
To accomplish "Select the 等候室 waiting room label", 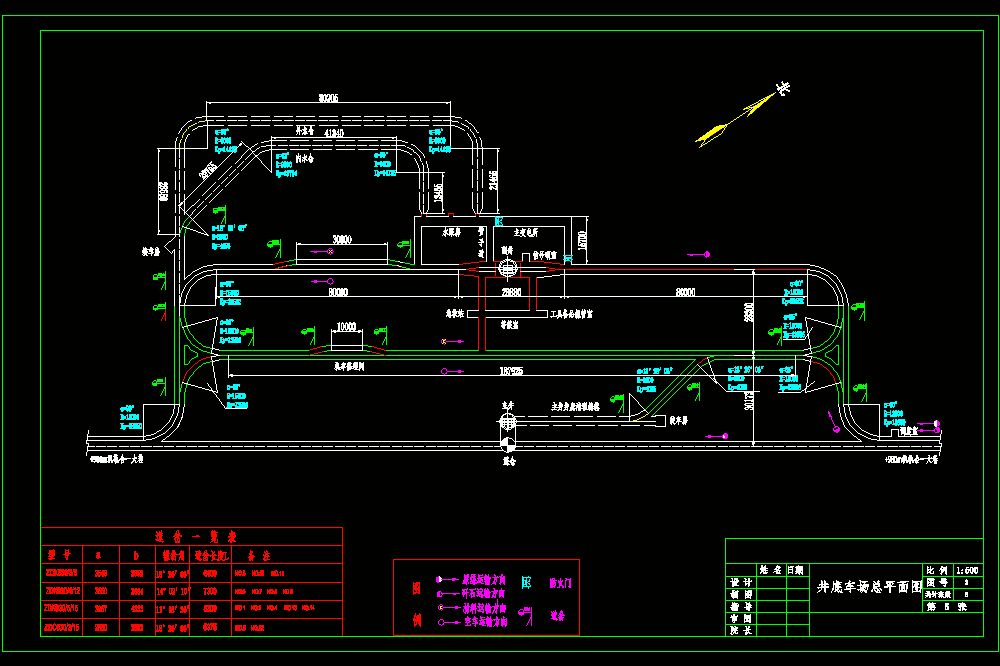I will click(x=509, y=325).
